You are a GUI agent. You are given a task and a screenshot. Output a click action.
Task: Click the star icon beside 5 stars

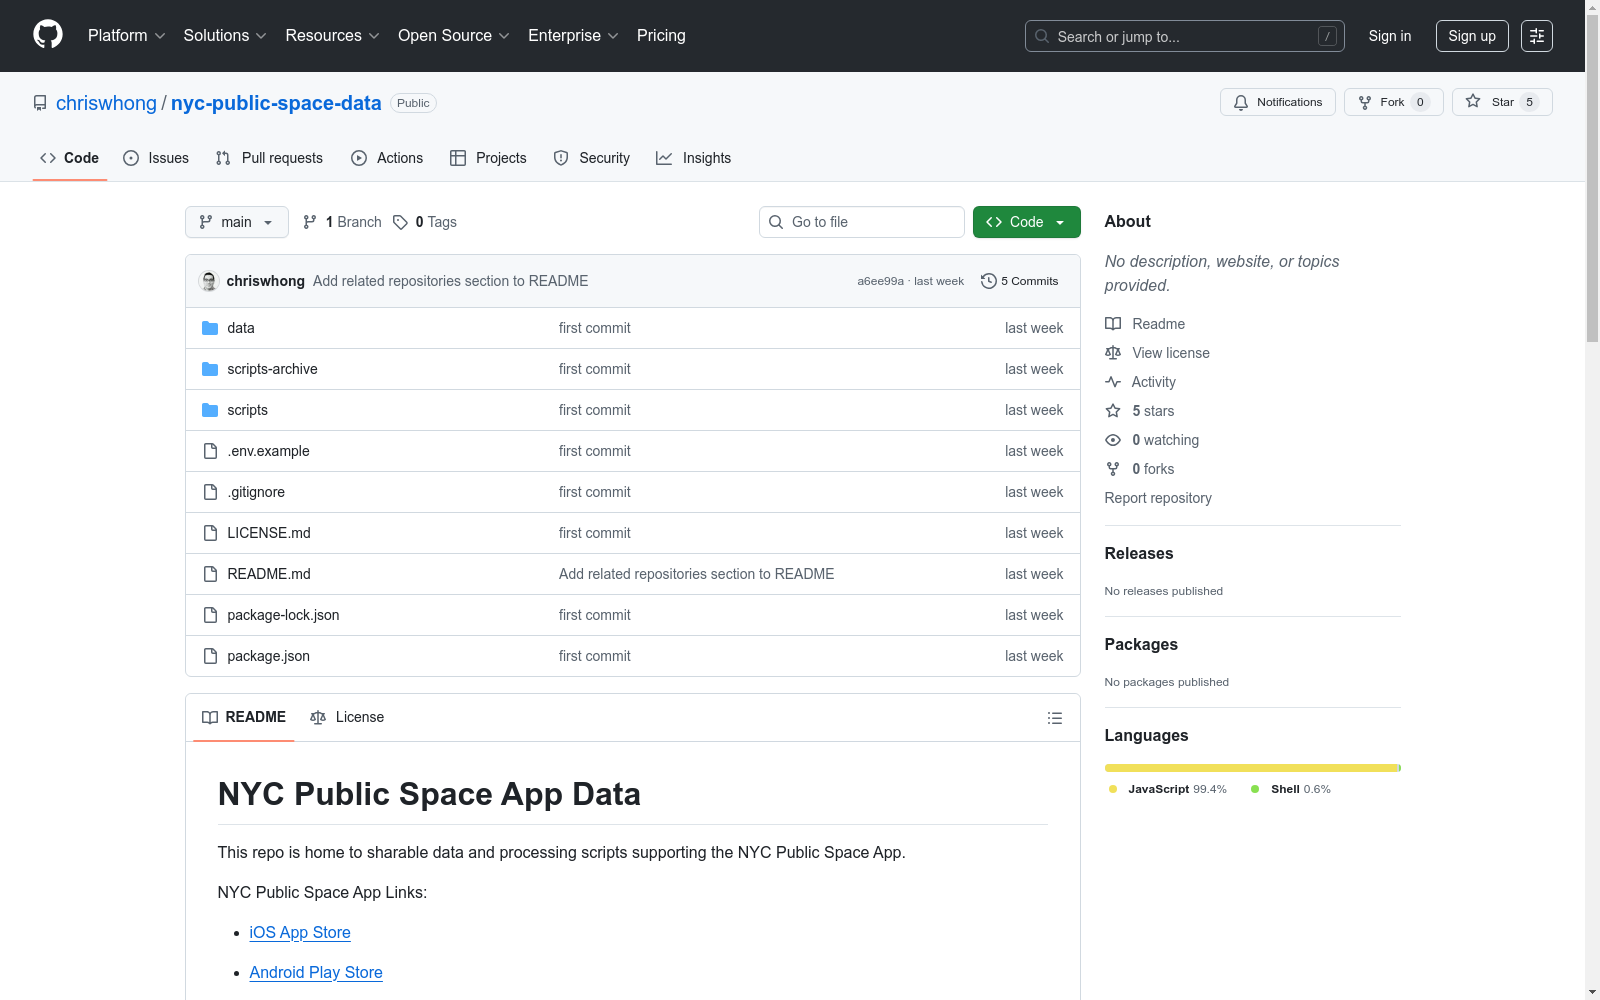coord(1113,411)
